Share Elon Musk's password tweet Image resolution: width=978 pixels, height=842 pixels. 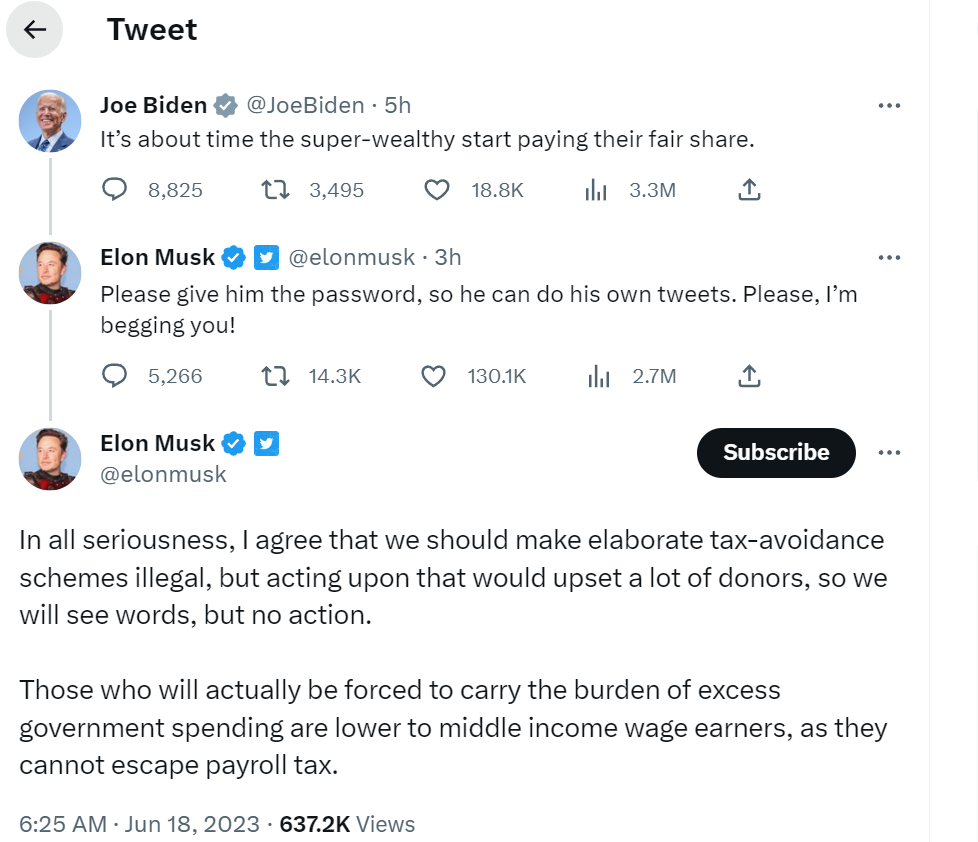pyautogui.click(x=750, y=376)
